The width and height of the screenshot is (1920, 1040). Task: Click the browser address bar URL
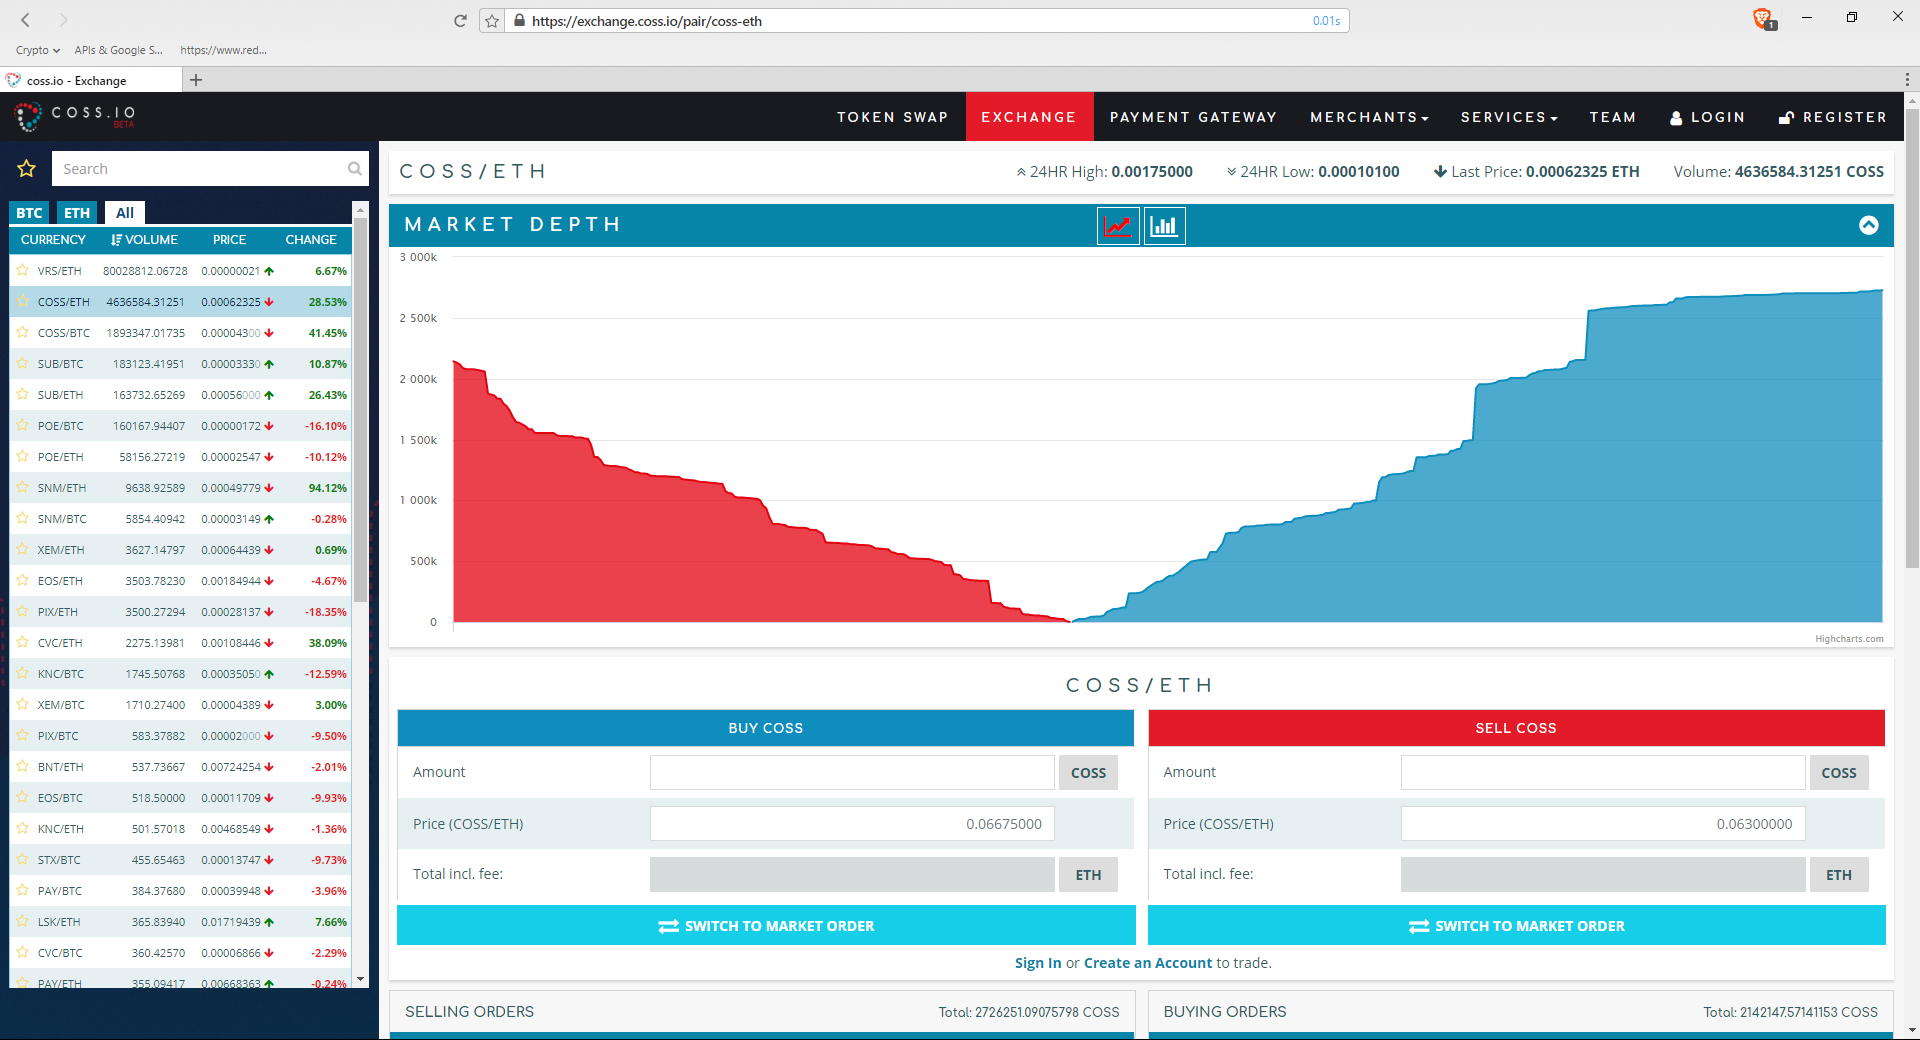[x=646, y=21]
